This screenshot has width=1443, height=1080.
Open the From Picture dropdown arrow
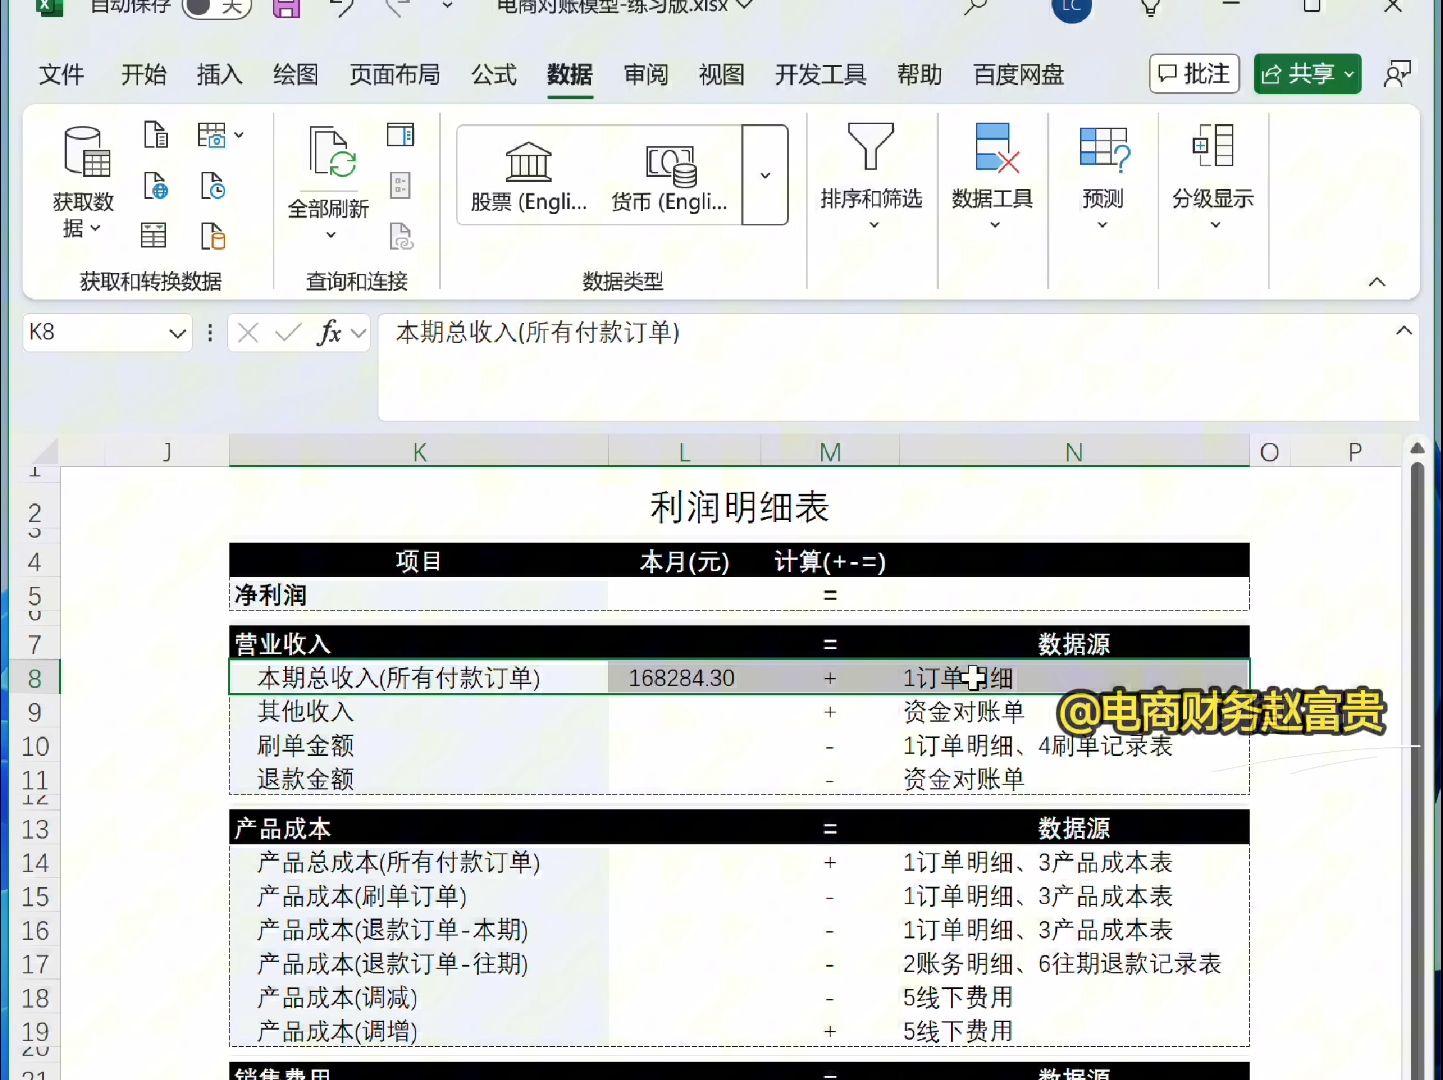pyautogui.click(x=239, y=135)
